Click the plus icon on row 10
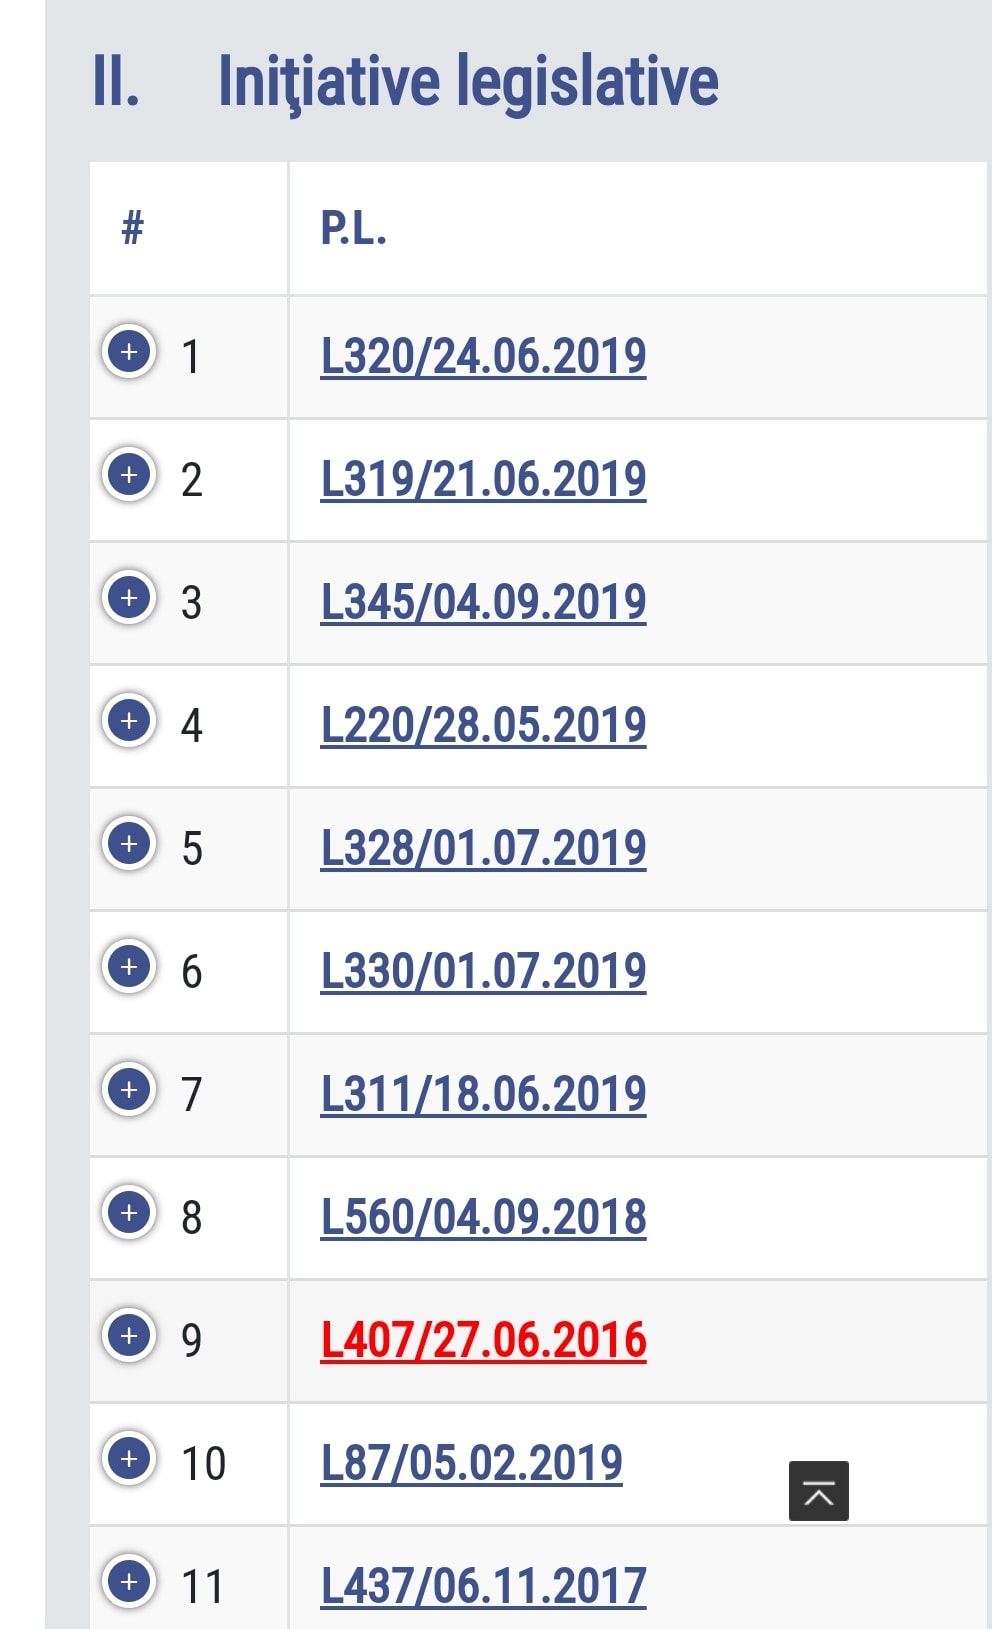The width and height of the screenshot is (992, 1629). [129, 1459]
